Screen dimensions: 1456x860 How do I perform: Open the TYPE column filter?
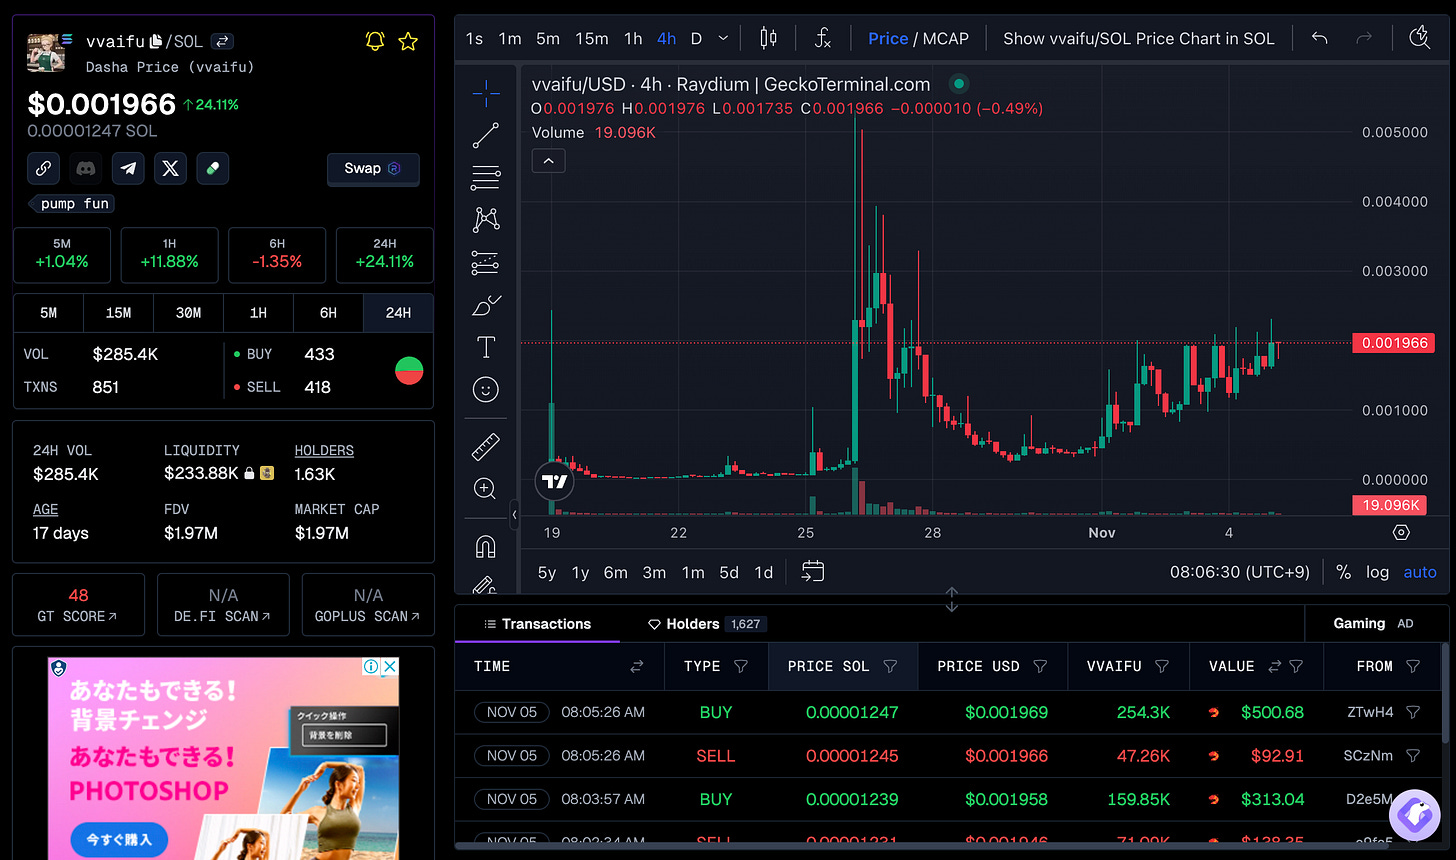(x=741, y=666)
